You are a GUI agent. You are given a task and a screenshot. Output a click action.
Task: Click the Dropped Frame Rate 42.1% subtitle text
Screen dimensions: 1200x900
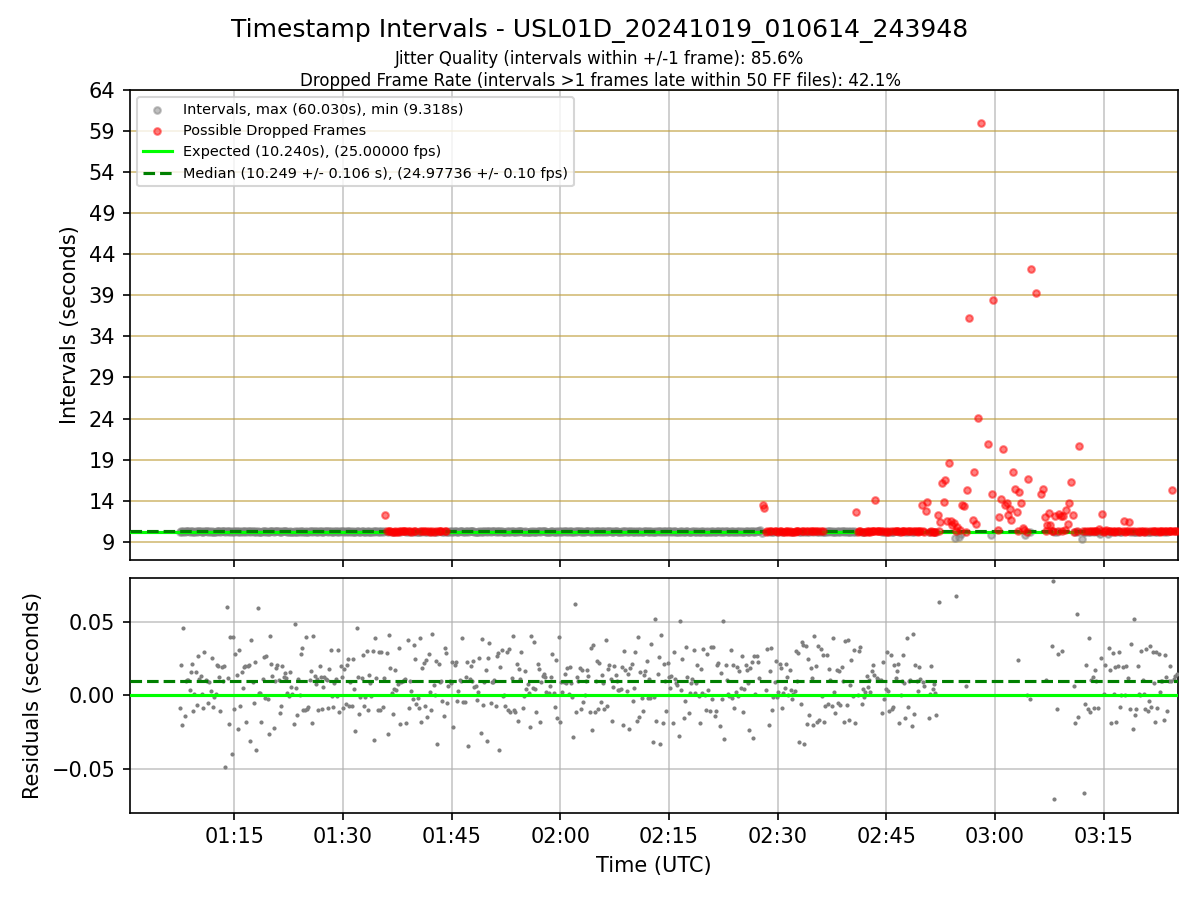click(600, 80)
